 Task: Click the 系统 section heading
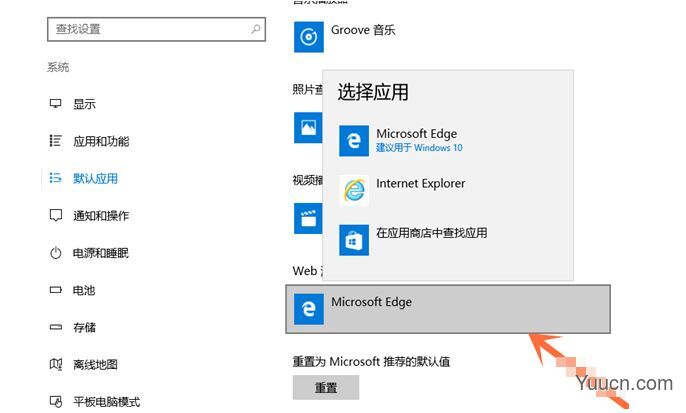(58, 67)
